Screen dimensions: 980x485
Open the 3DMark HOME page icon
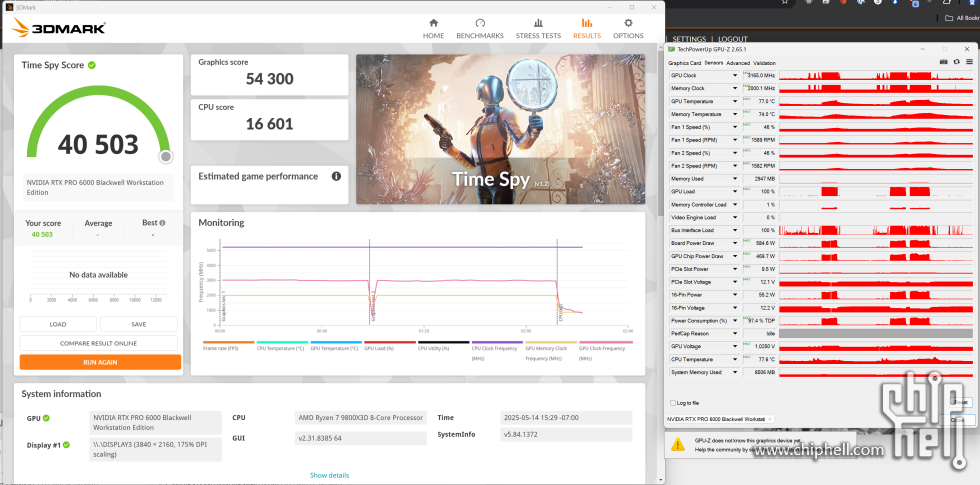tap(433, 23)
